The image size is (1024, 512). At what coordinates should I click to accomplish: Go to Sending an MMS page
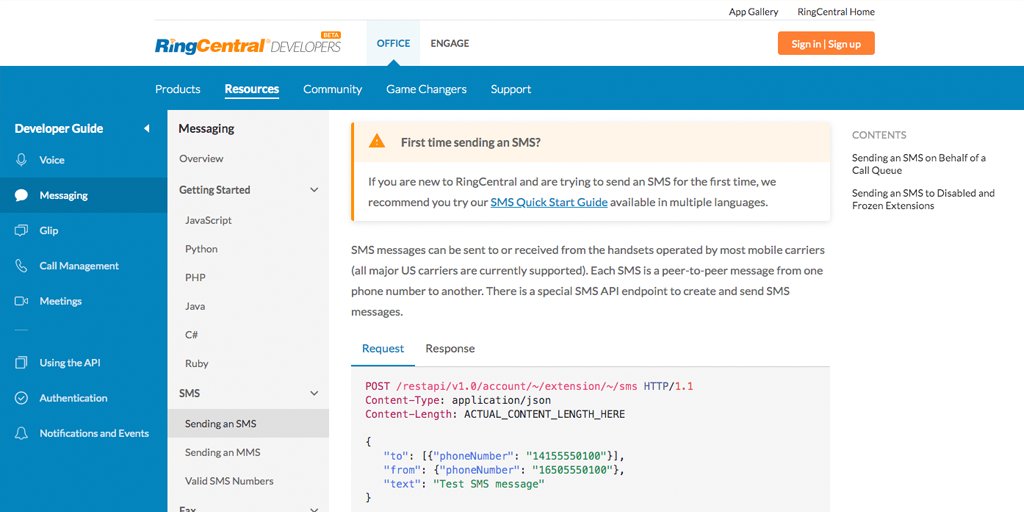[x=222, y=453]
